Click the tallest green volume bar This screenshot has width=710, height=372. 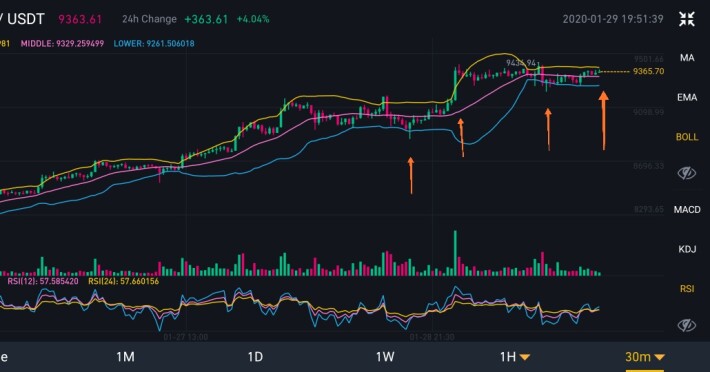tap(455, 253)
